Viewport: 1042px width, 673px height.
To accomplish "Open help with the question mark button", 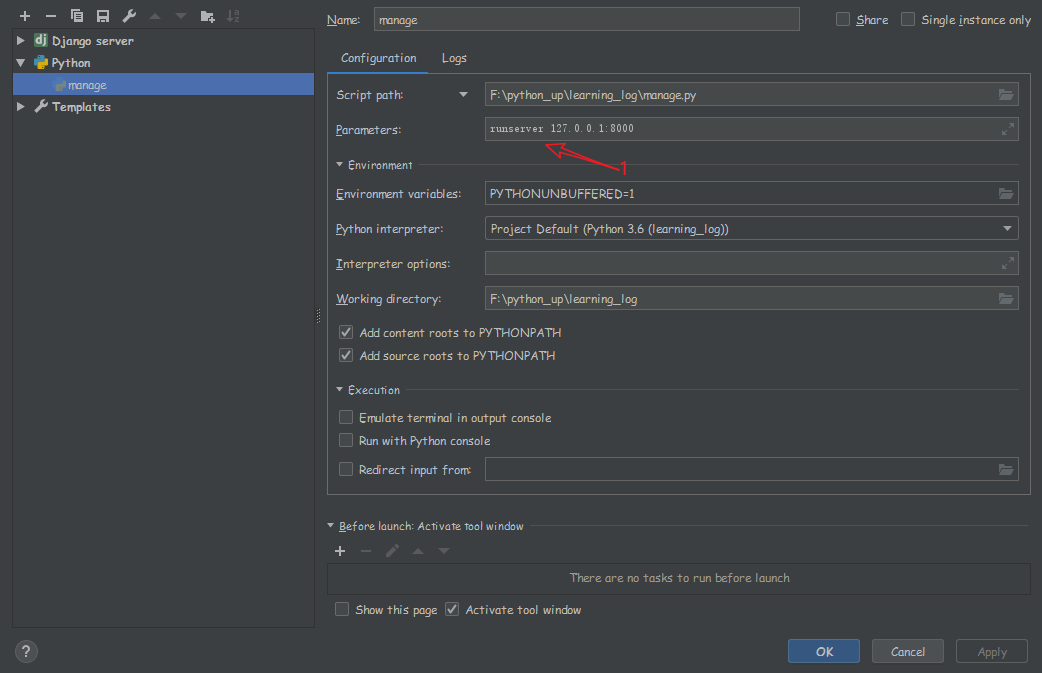I will click(x=26, y=651).
